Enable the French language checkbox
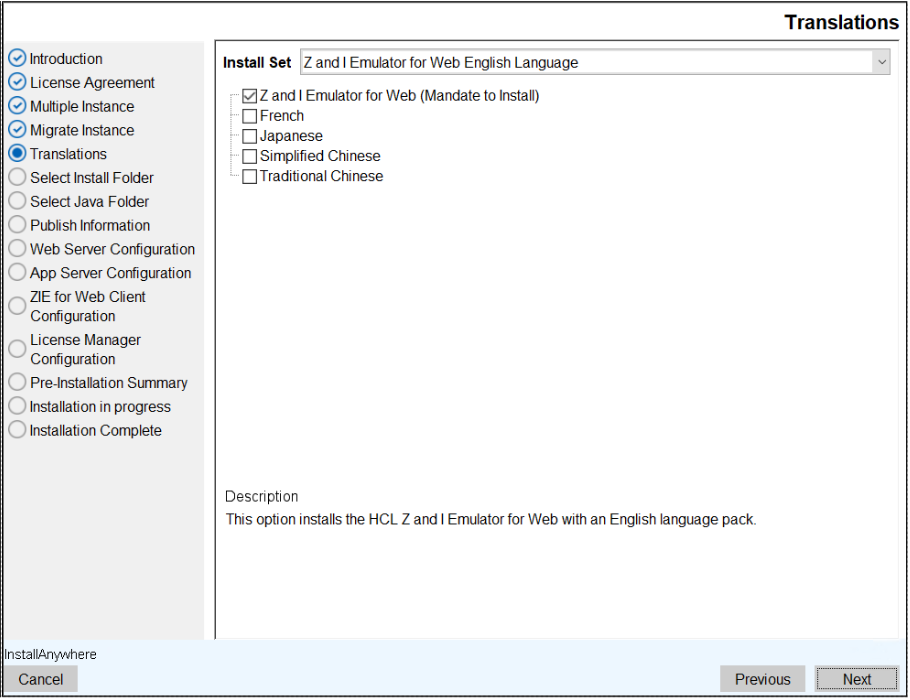Image resolution: width=910 pixels, height=700 pixels. [x=250, y=116]
